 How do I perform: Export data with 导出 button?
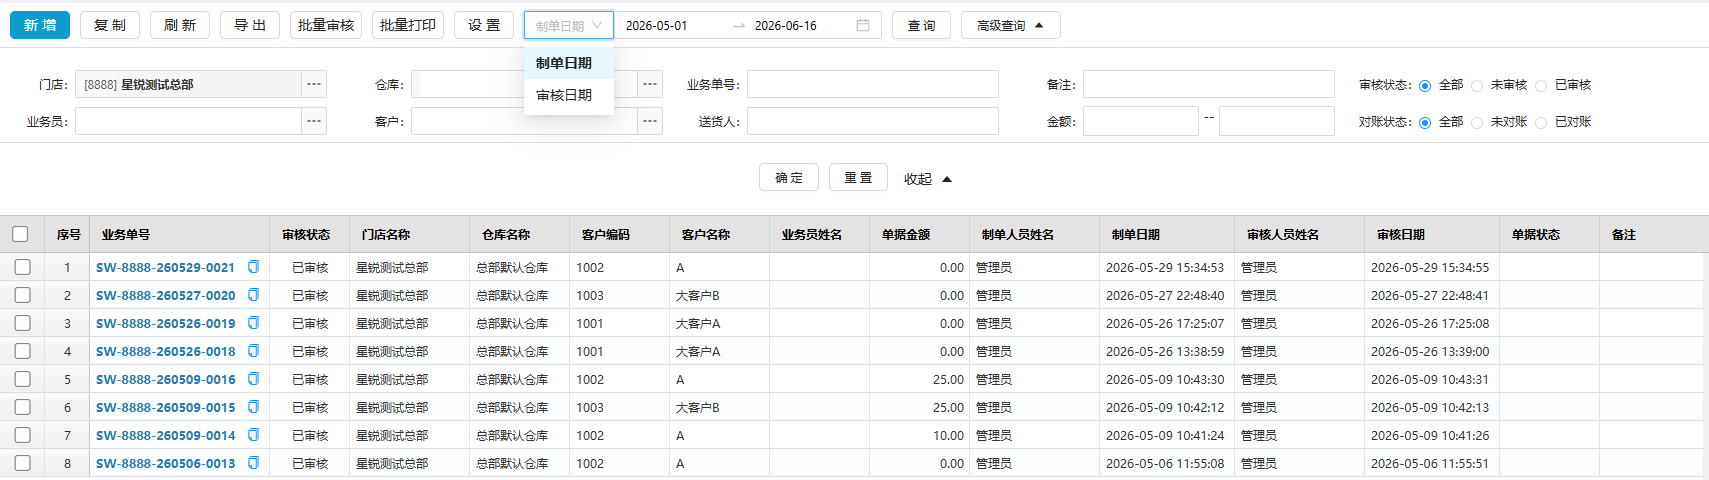click(250, 25)
